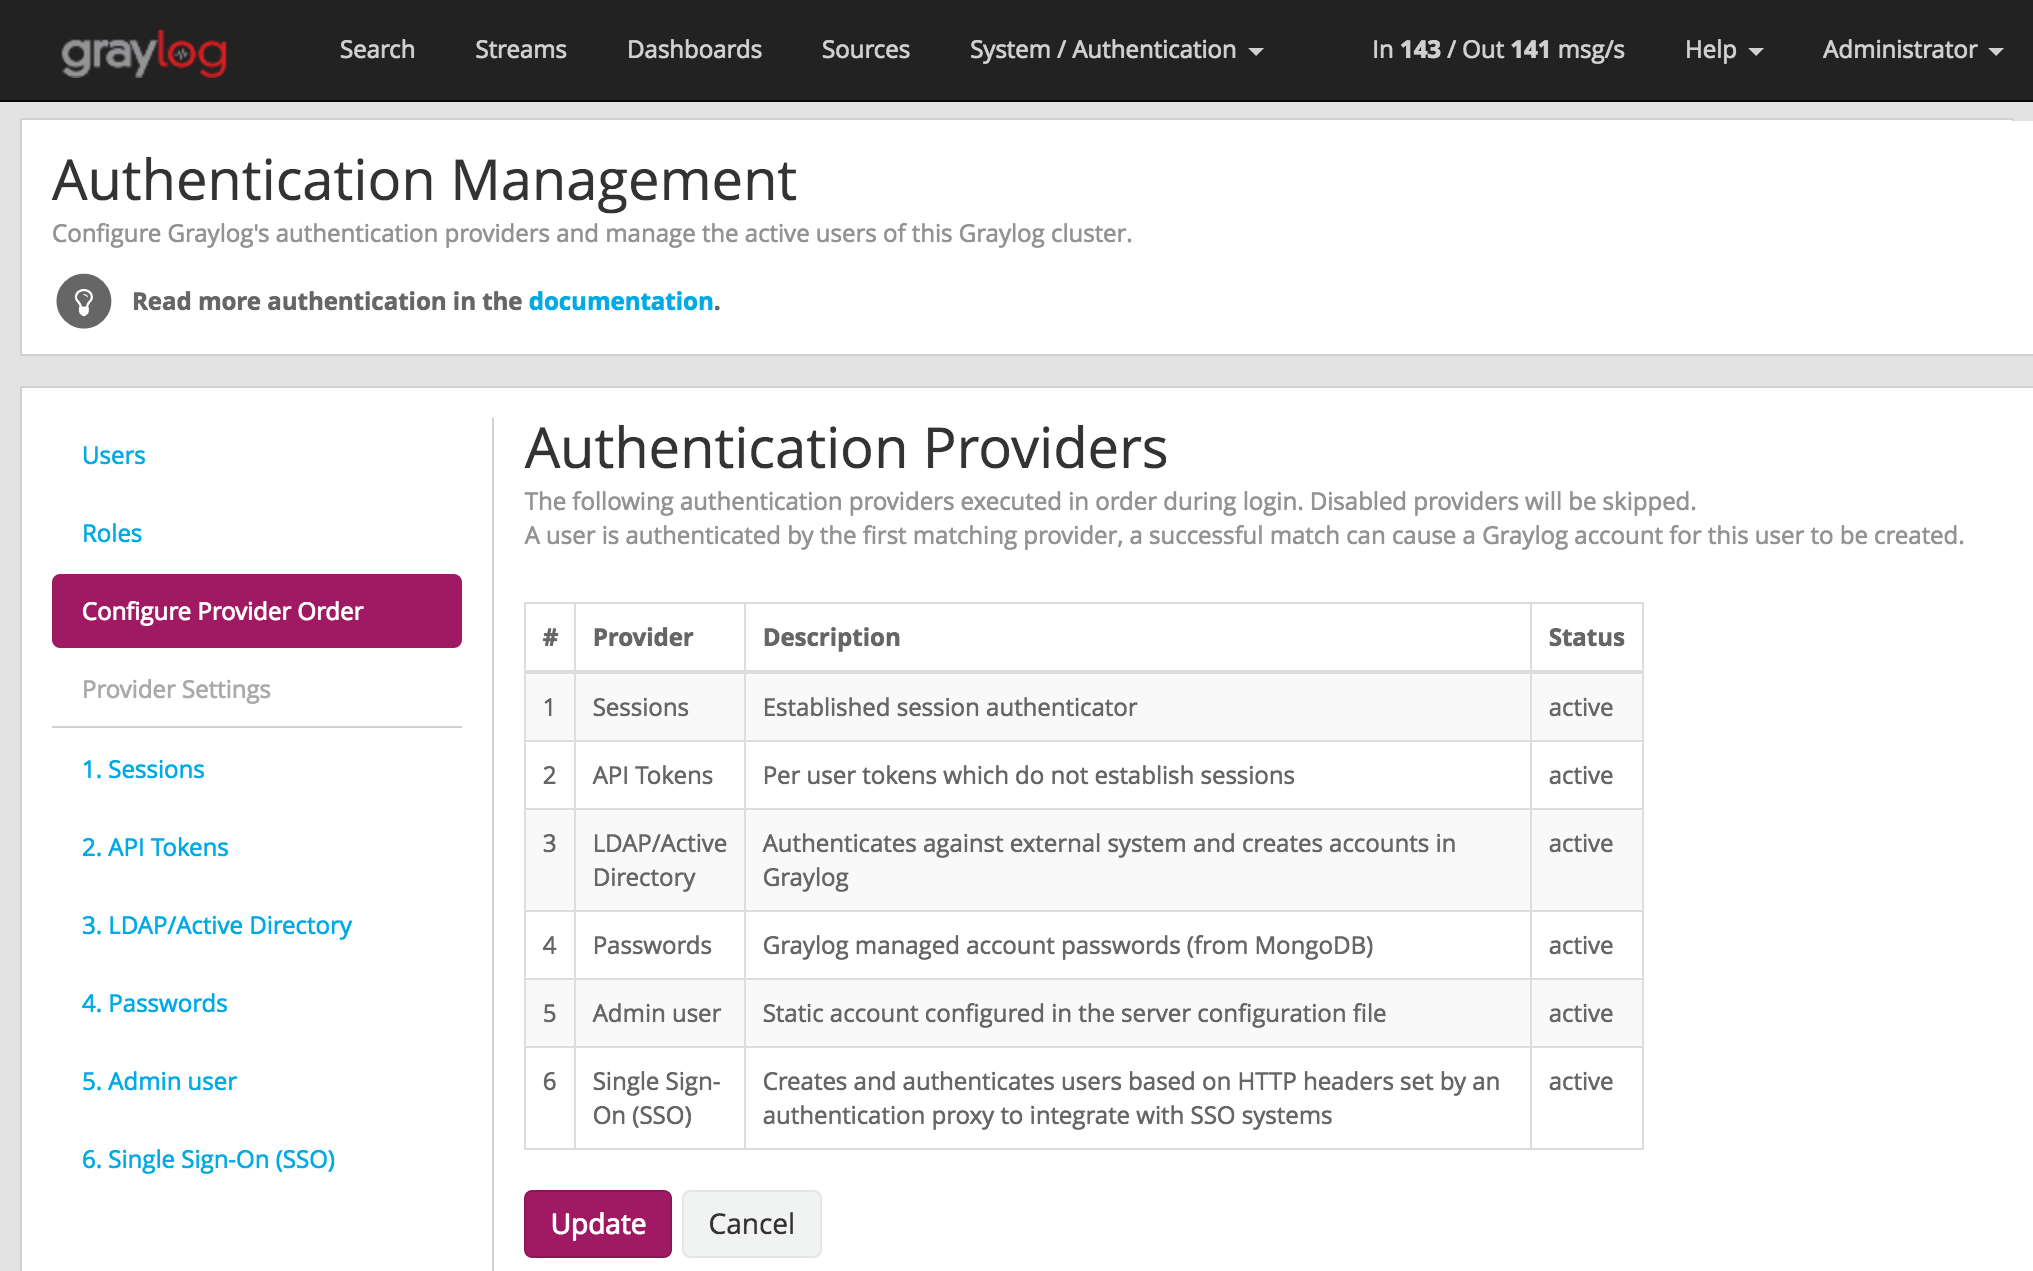Click the Provider column header
The height and width of the screenshot is (1271, 2033).
point(659,637)
